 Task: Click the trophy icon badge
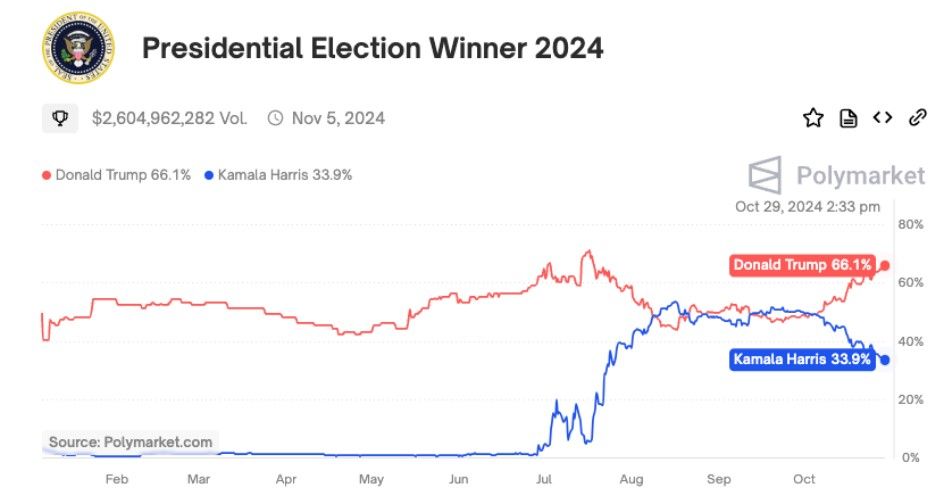point(60,118)
